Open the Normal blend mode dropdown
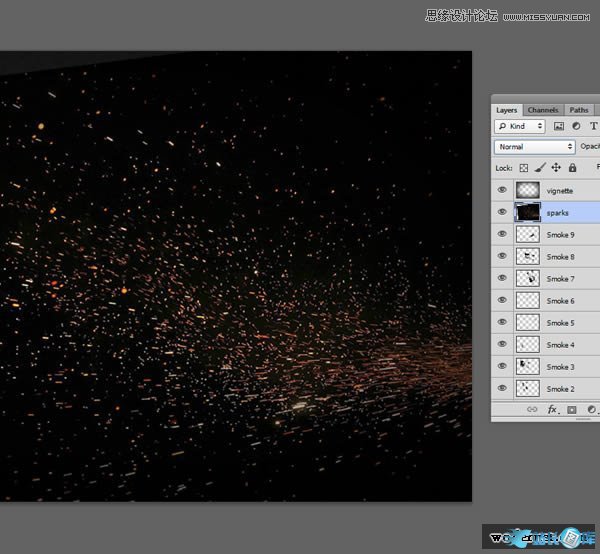 (534, 147)
